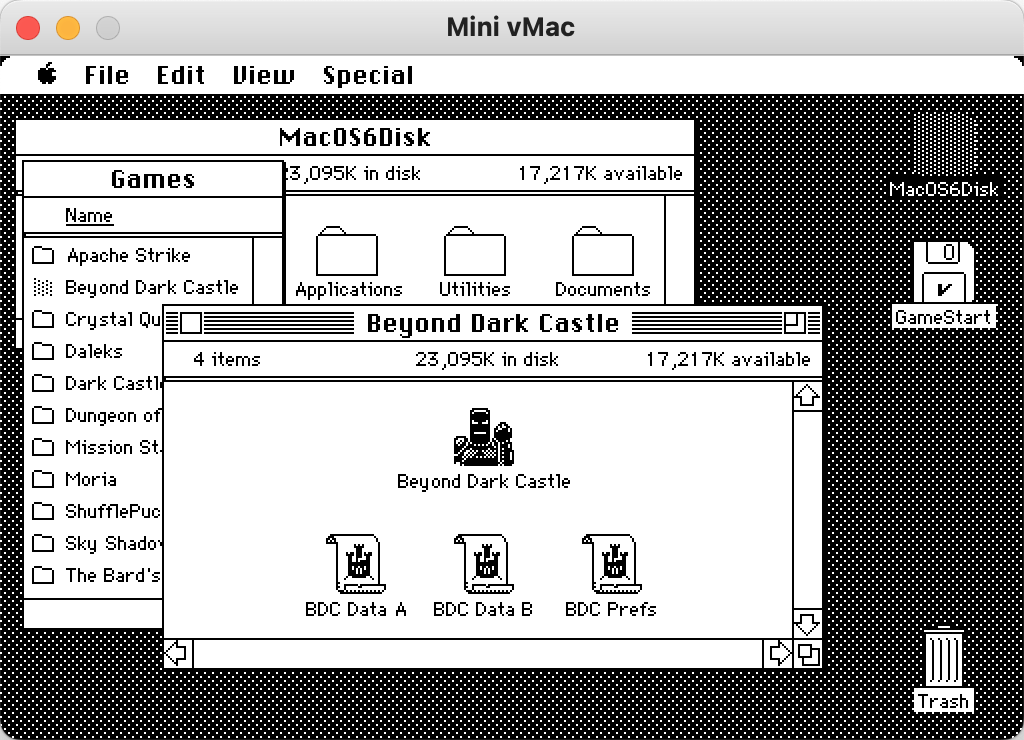Click the Name column header in Games window
Viewport: 1024px width, 740px height.
point(89,216)
